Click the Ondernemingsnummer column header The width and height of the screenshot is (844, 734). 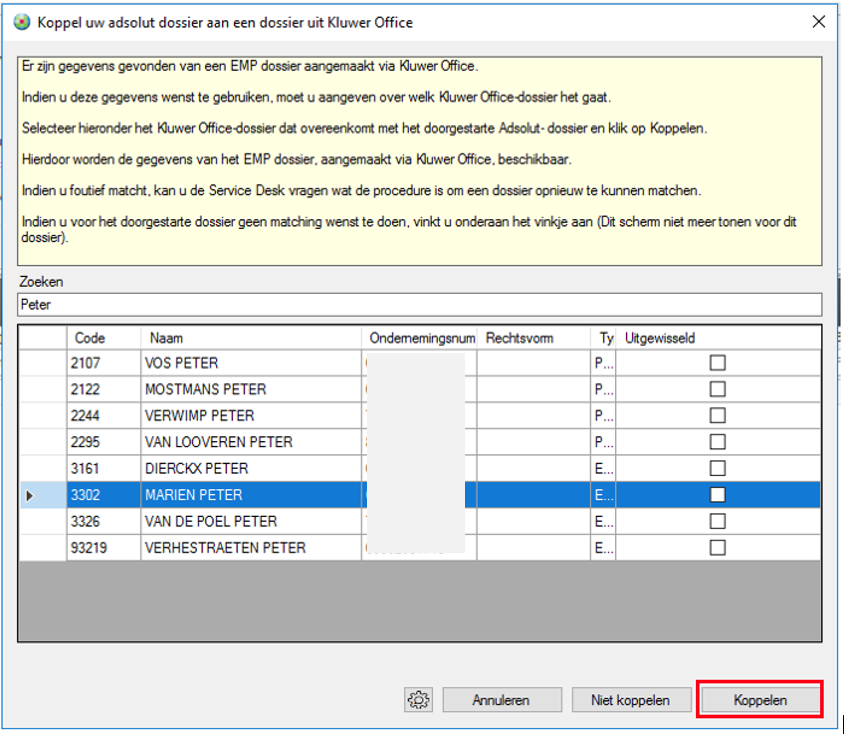click(x=421, y=338)
